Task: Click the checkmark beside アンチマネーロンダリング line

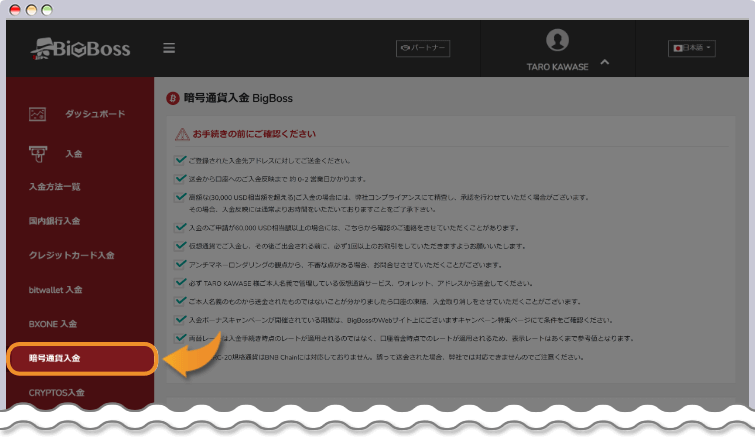Action: pos(181,264)
